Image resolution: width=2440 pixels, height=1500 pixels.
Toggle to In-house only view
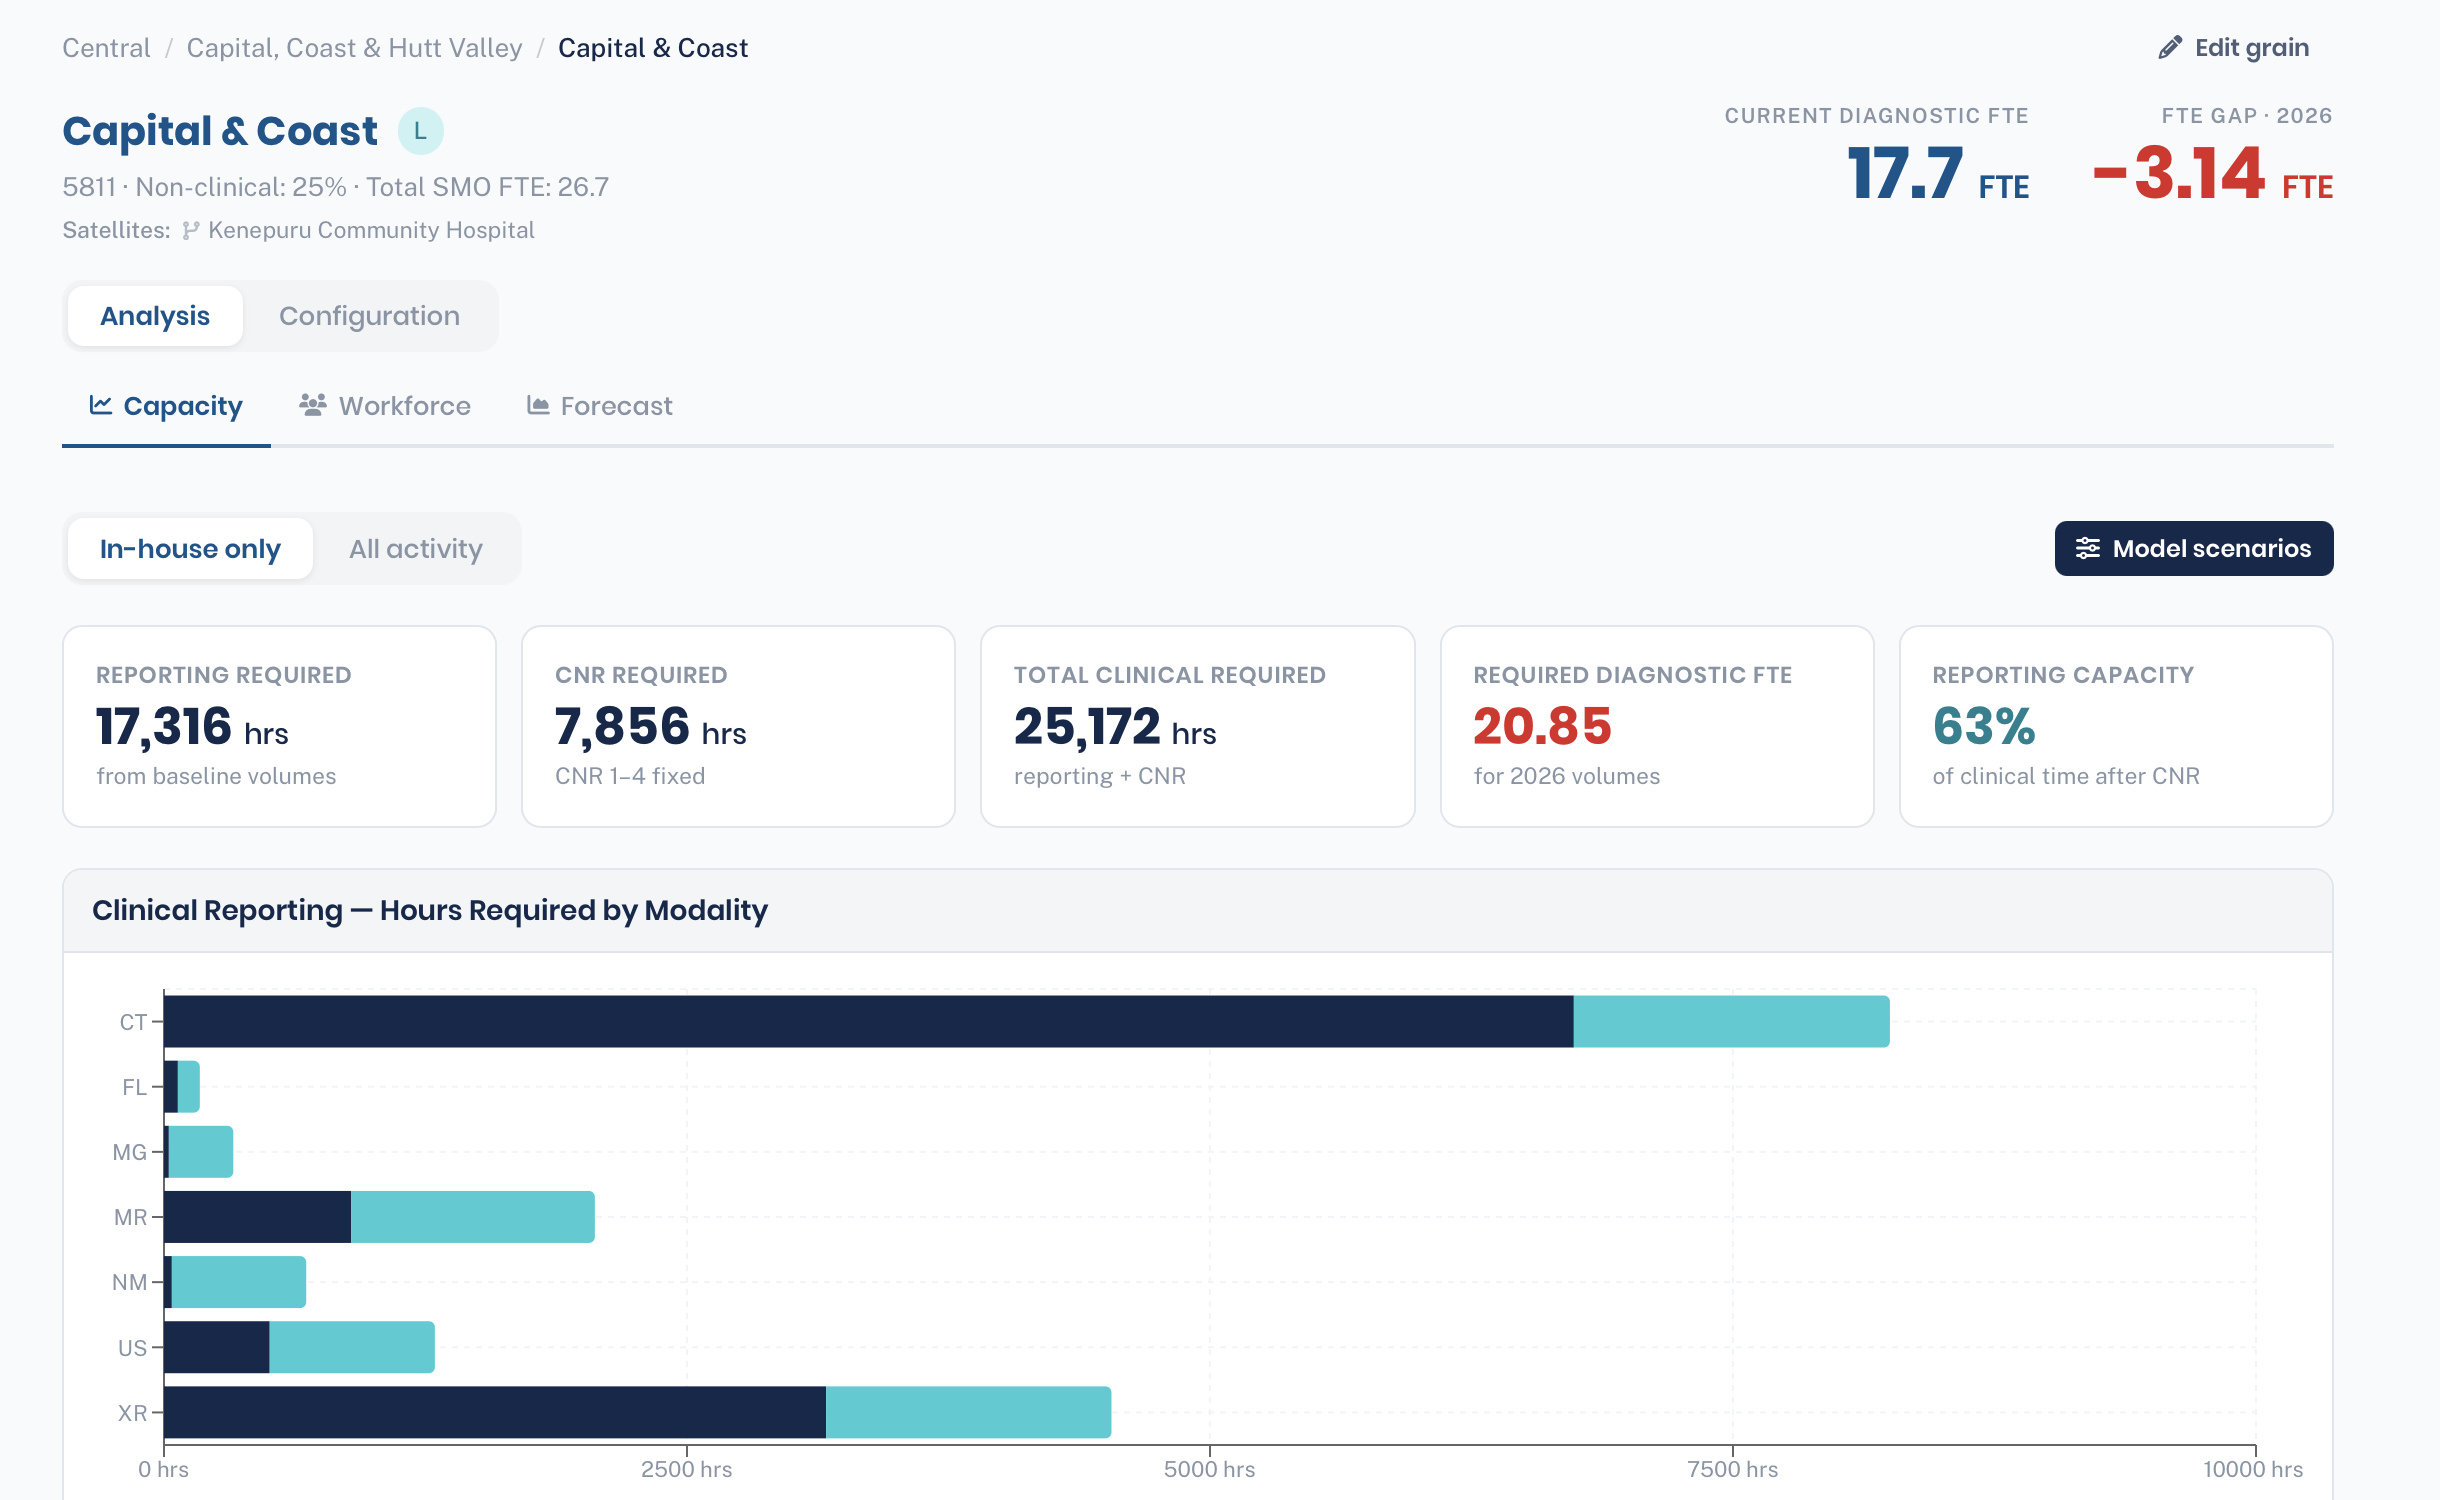click(190, 548)
